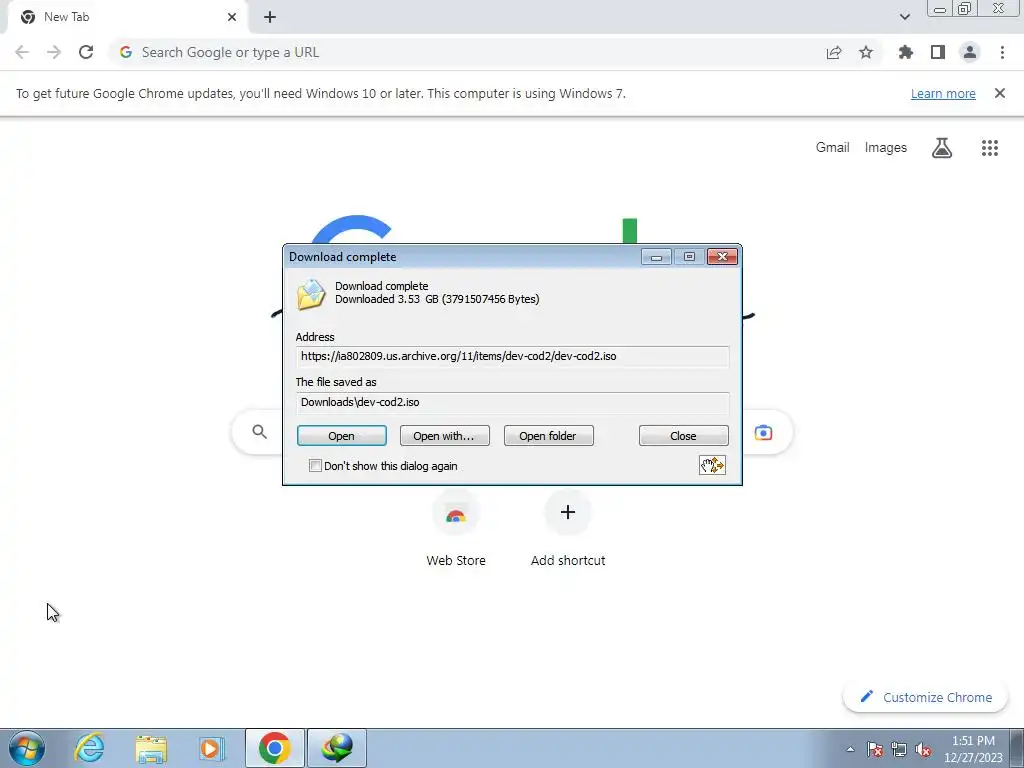Open a new tab with plus button
The width and height of the screenshot is (1024, 768).
(270, 17)
